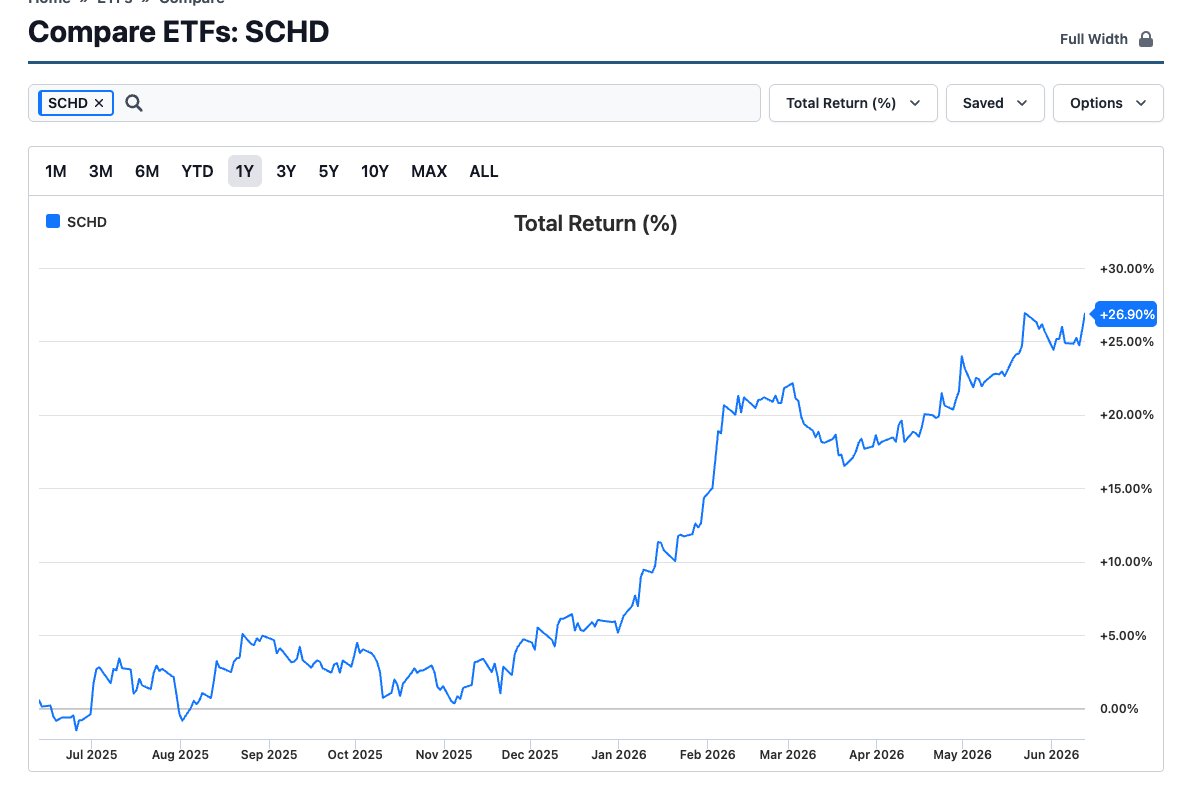
Task: Click the May 2026 axis label
Action: point(962,754)
